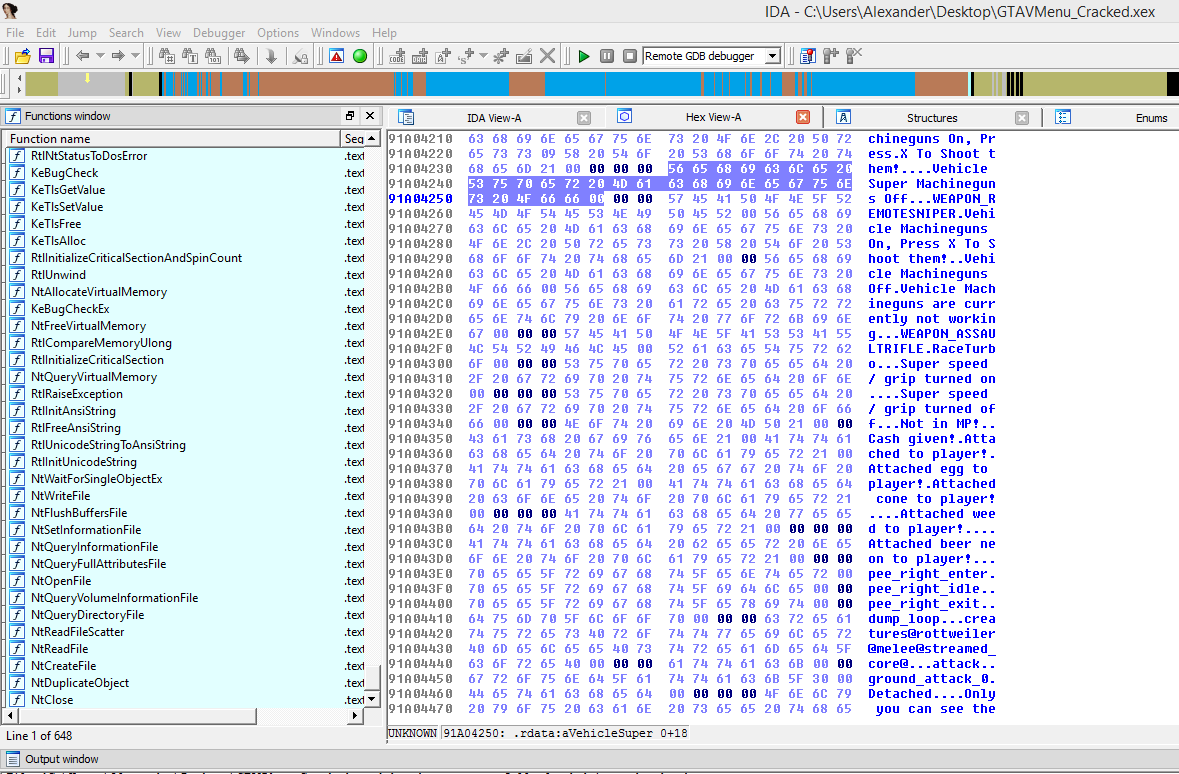Open the View menu
This screenshot has height=774, width=1179.
[x=168, y=33]
